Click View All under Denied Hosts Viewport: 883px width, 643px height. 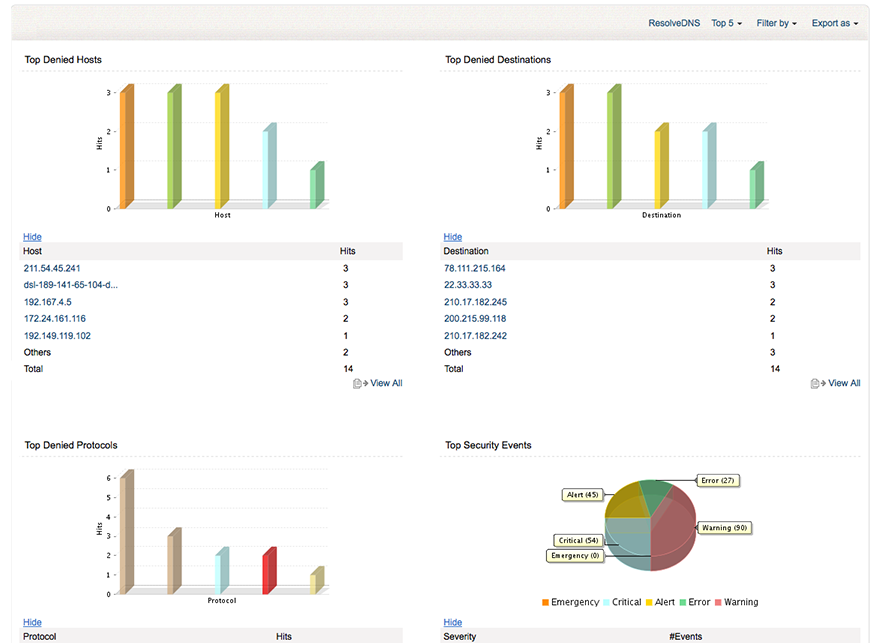click(386, 383)
